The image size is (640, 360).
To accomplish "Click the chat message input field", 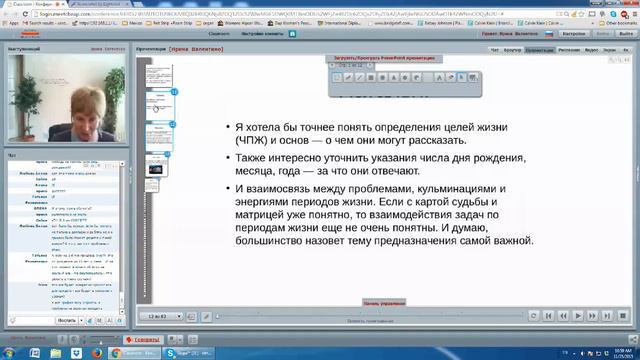I will click(36, 321).
